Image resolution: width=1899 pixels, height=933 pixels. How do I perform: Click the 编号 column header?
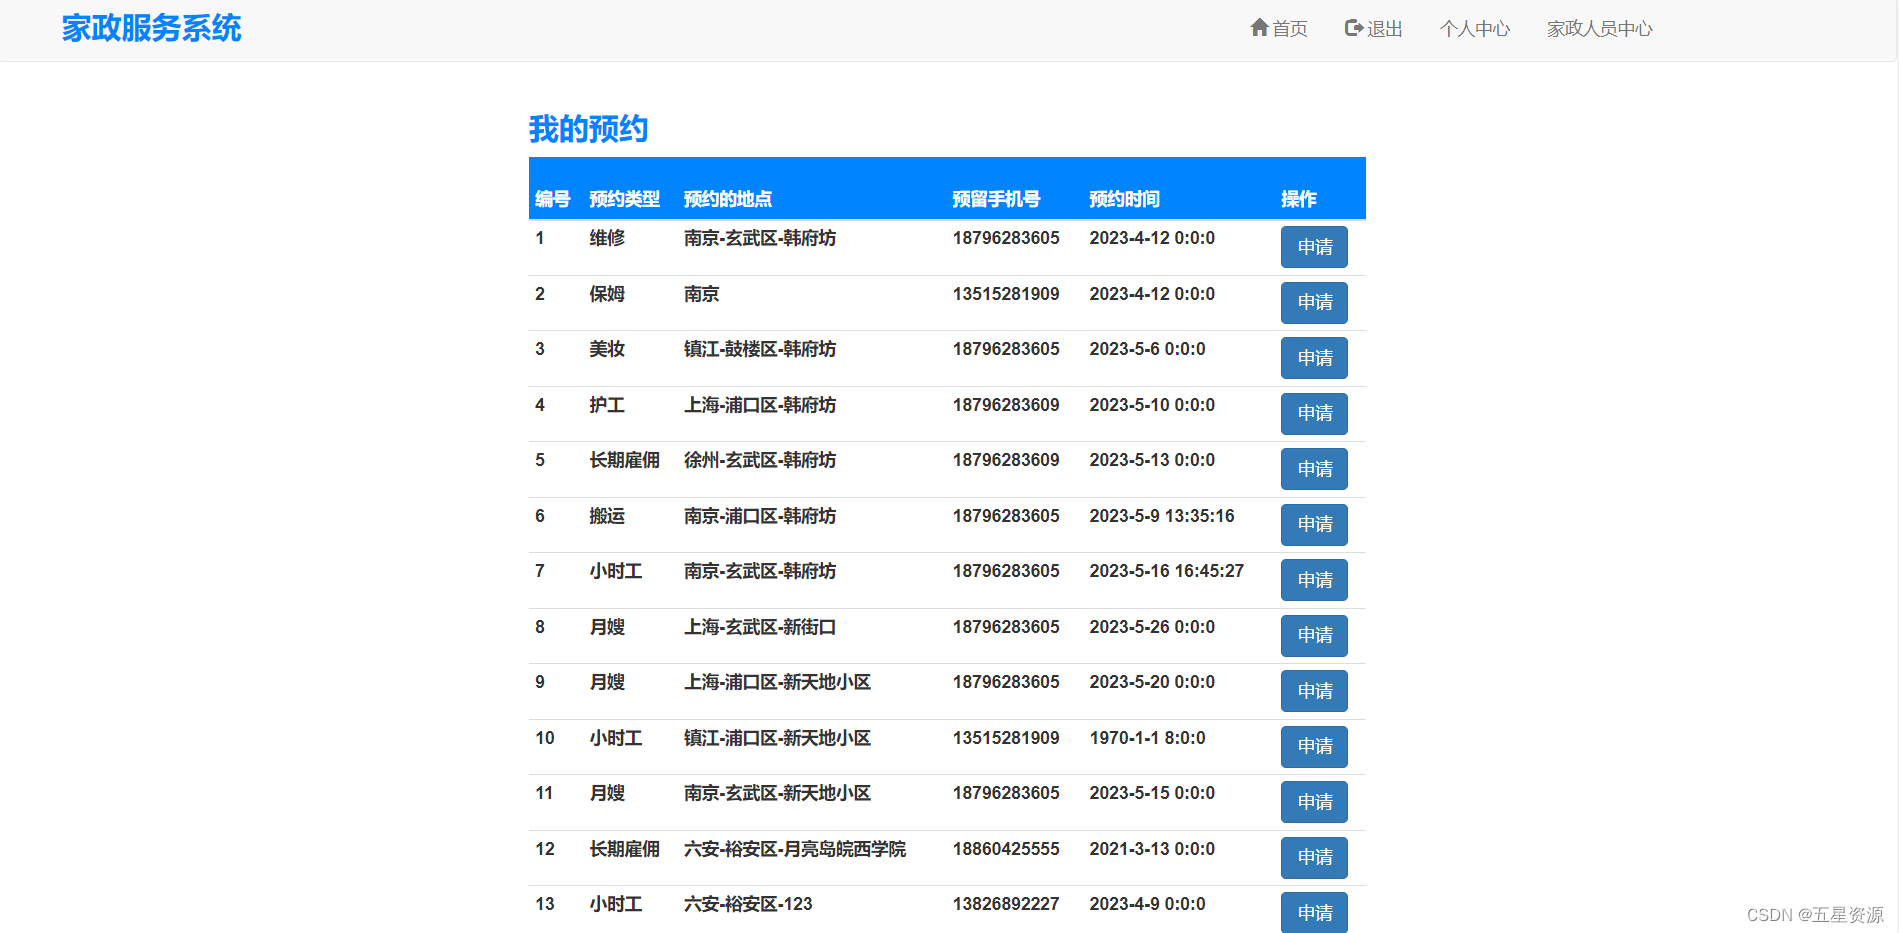coord(552,199)
